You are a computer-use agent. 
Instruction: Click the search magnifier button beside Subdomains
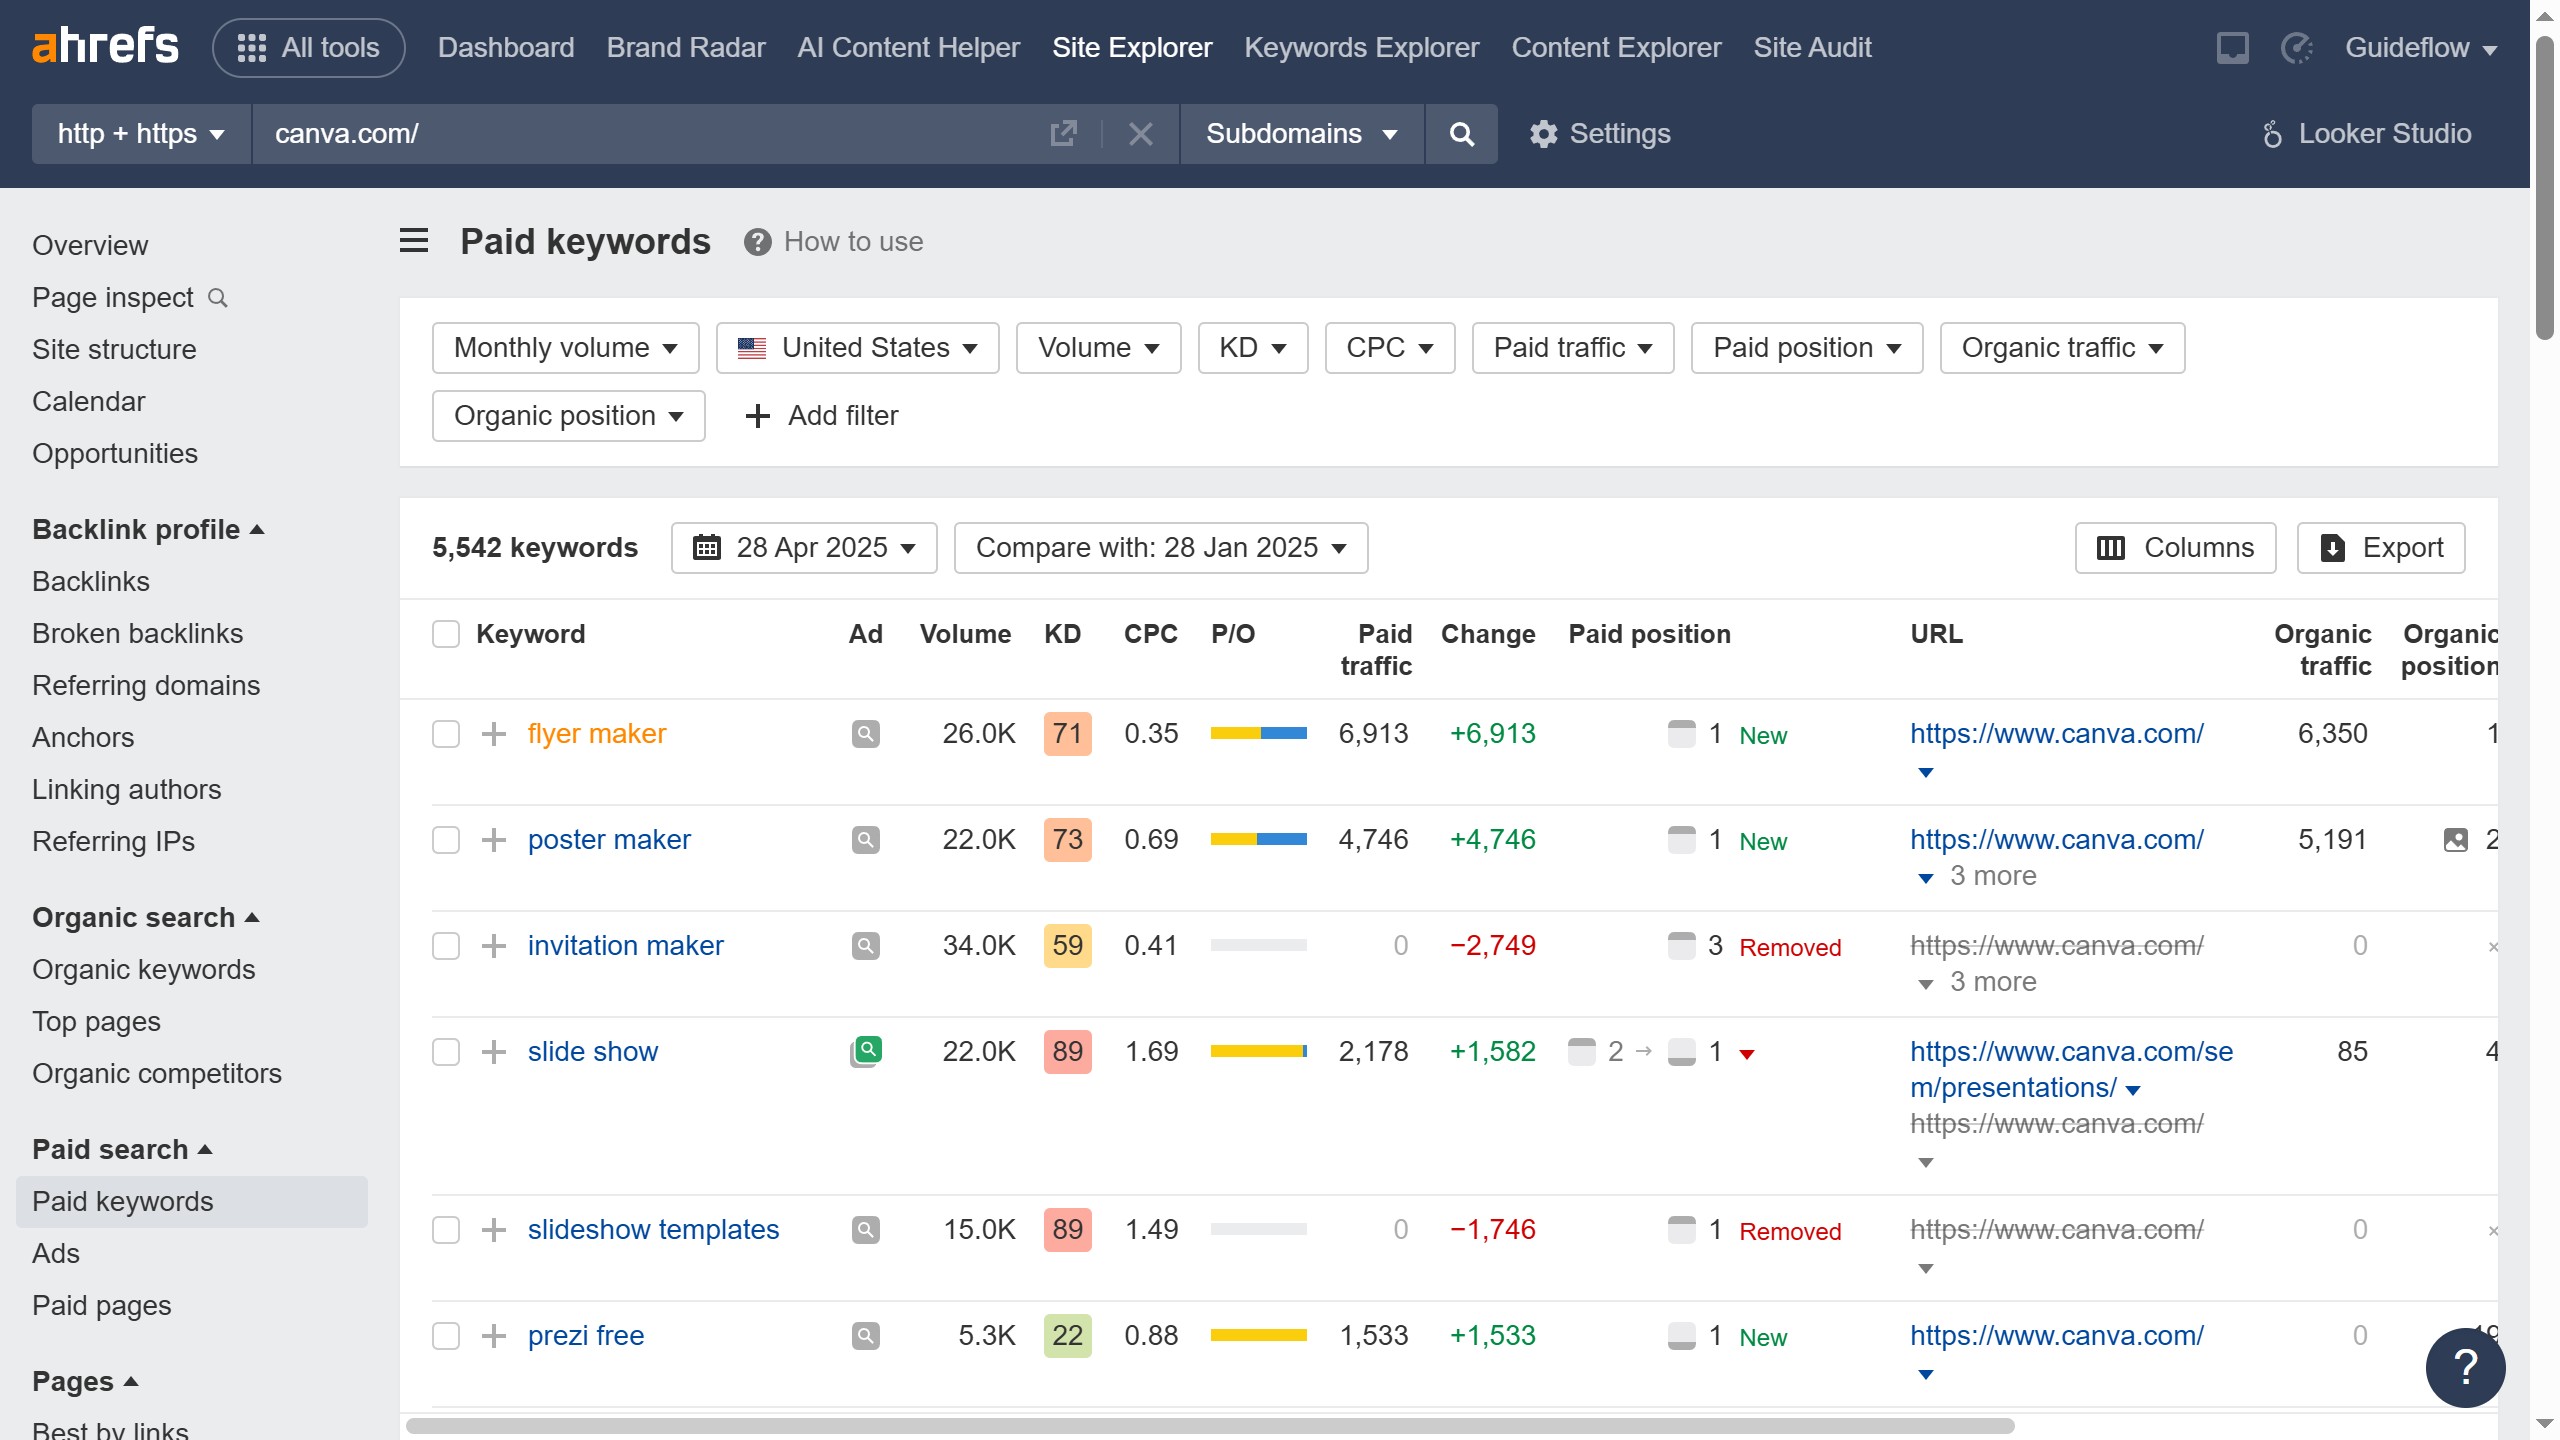click(1461, 134)
